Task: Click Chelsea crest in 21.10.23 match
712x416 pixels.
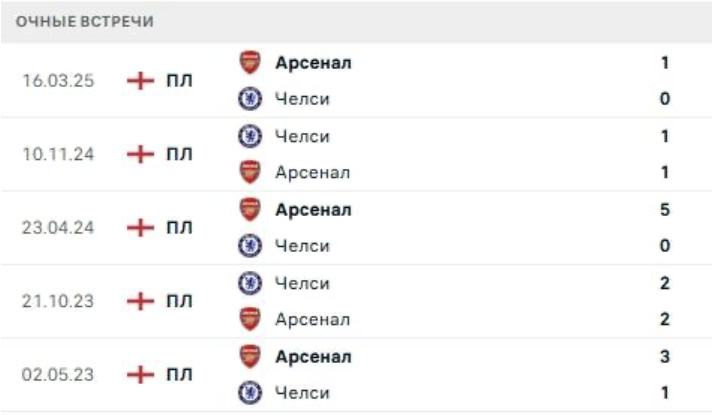Action: [x=250, y=283]
